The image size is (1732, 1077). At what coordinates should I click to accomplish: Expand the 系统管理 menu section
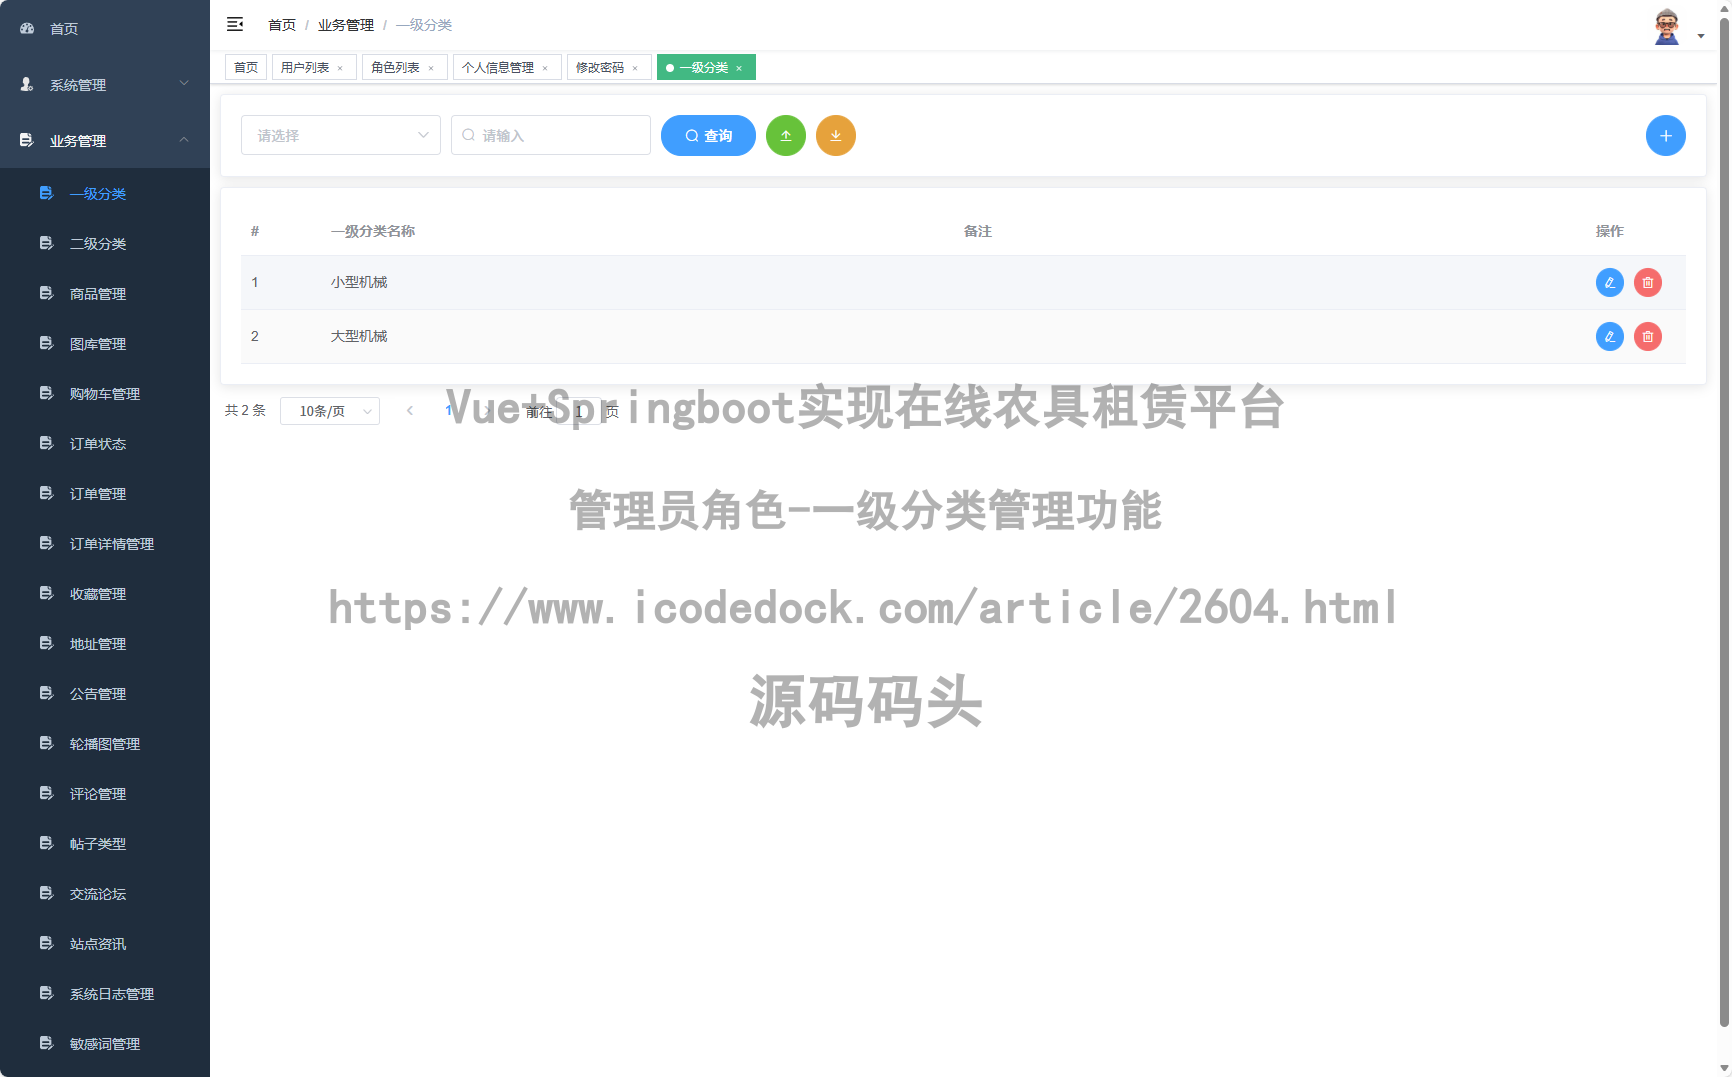(98, 84)
